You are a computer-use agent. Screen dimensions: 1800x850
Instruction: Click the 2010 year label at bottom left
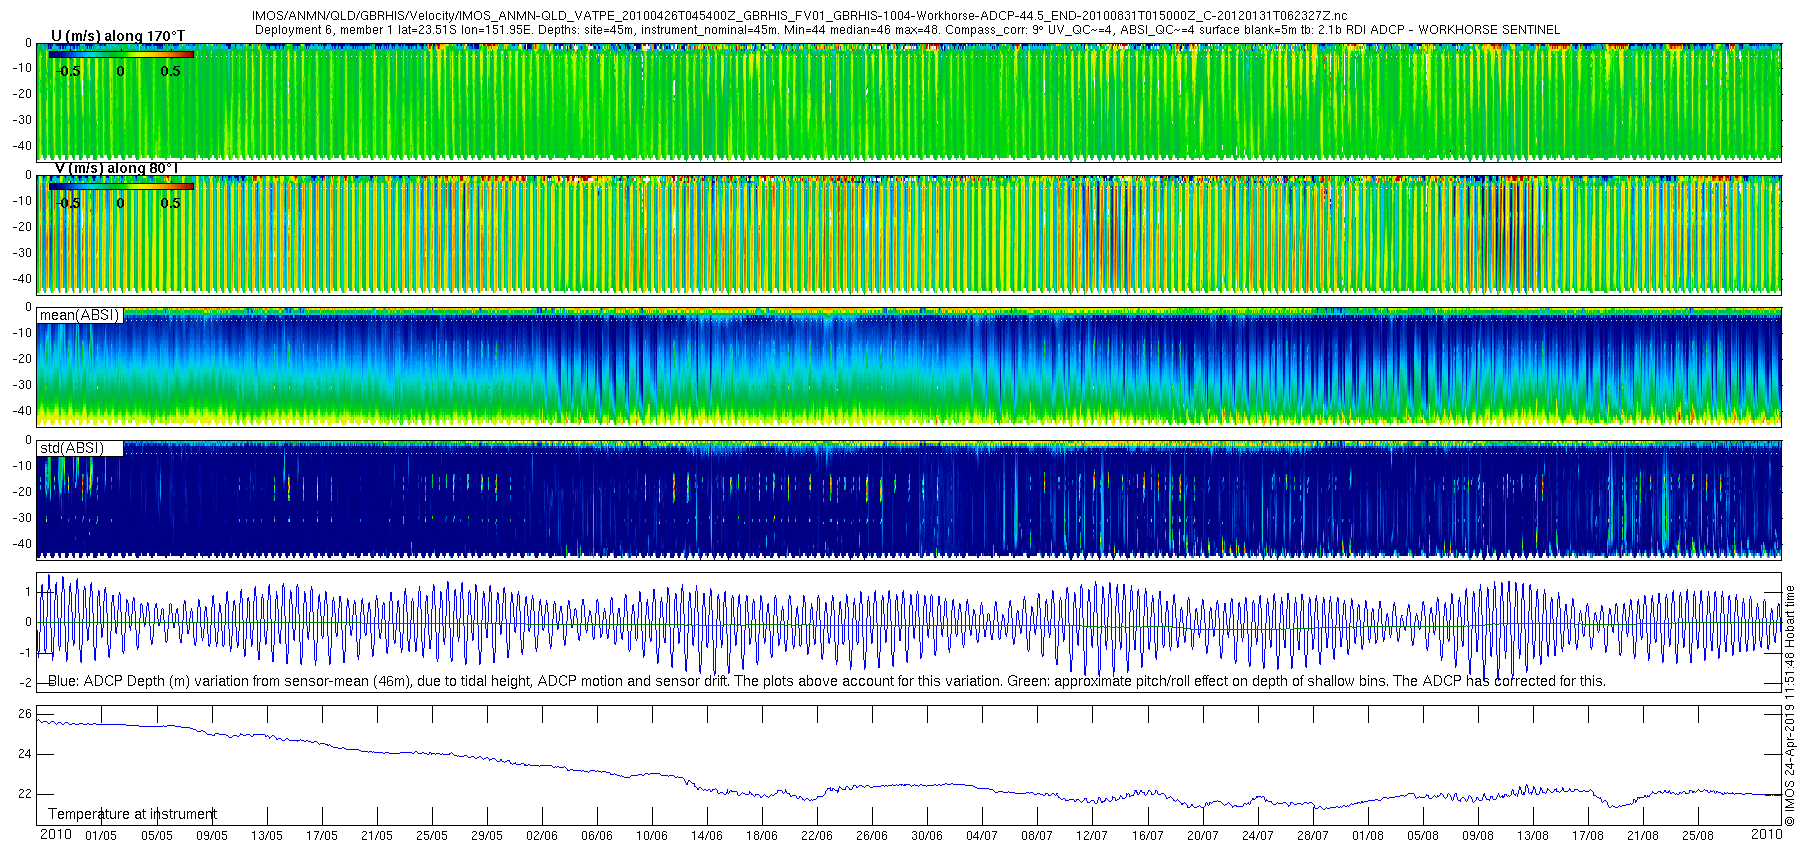point(56,834)
